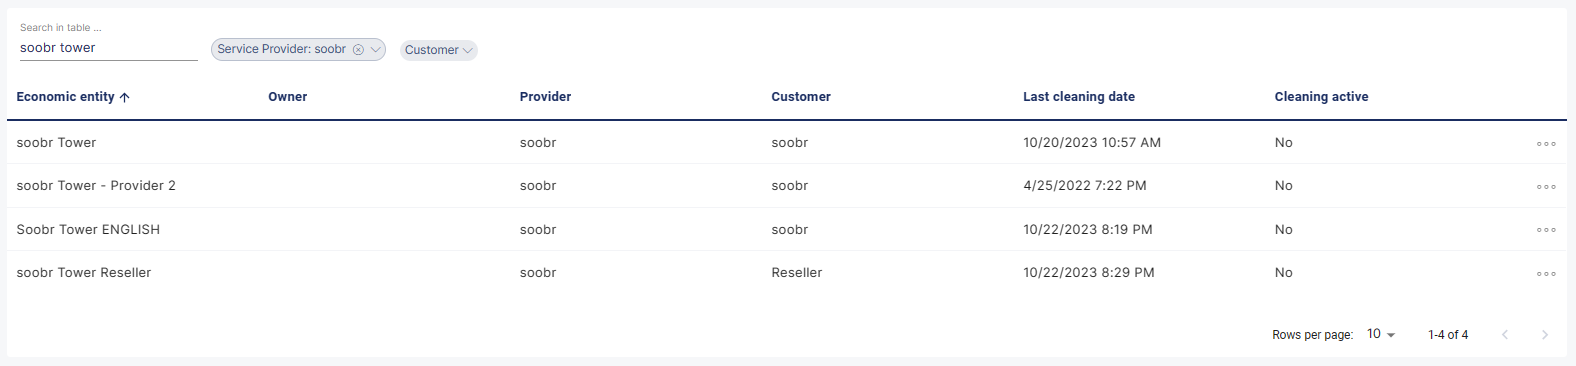Open more options for soobr Tower - Provider 2

[x=1546, y=186]
